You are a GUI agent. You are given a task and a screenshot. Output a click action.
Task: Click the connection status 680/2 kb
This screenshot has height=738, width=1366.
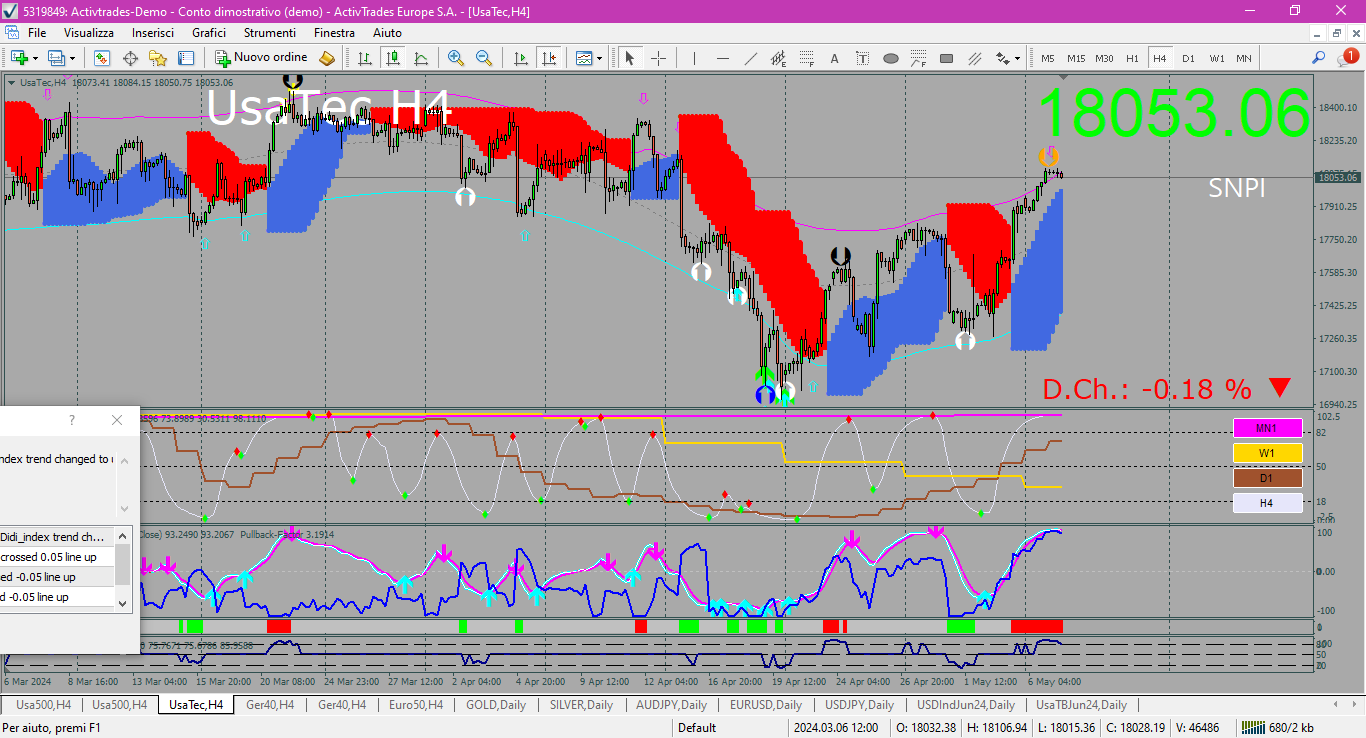pyautogui.click(x=1277, y=728)
